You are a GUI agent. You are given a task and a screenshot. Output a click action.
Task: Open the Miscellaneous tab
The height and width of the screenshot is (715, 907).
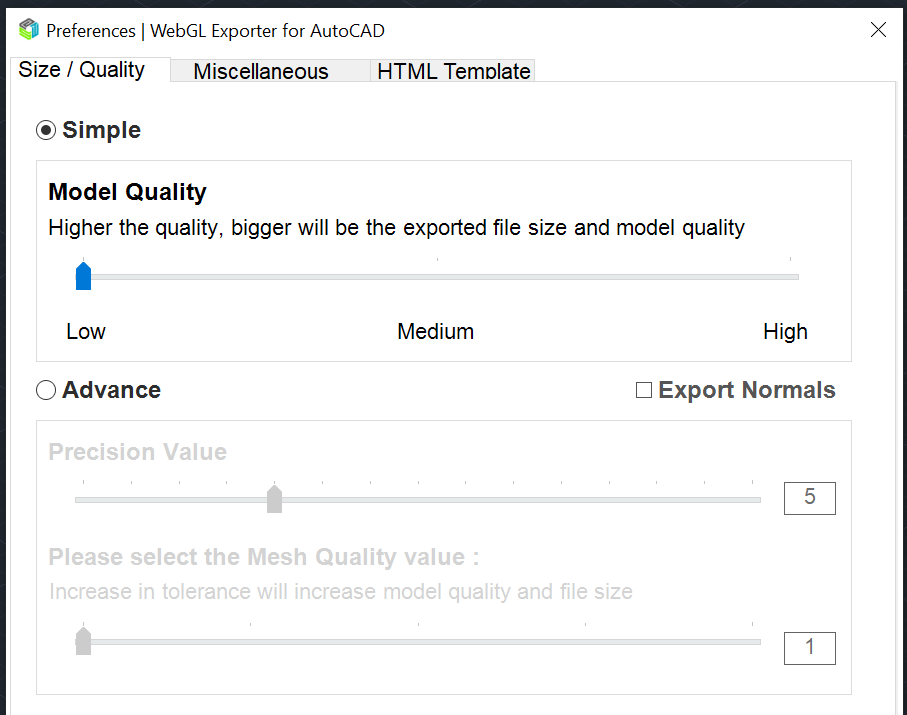pos(261,71)
